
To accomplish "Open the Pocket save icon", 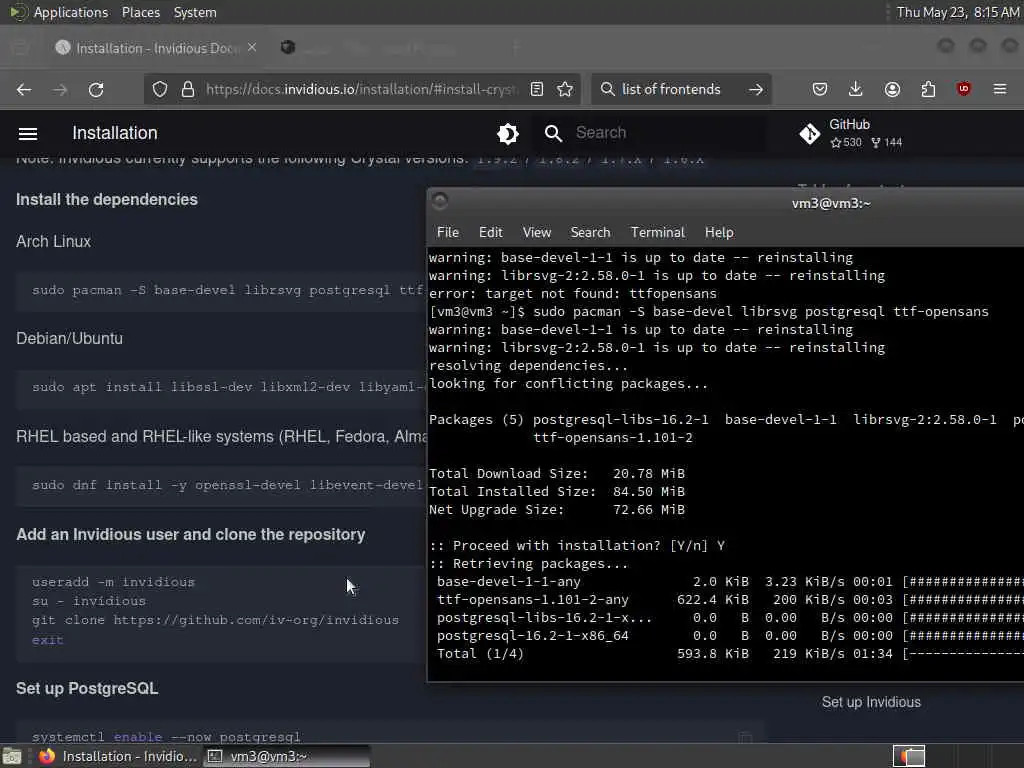I will click(x=820, y=89).
